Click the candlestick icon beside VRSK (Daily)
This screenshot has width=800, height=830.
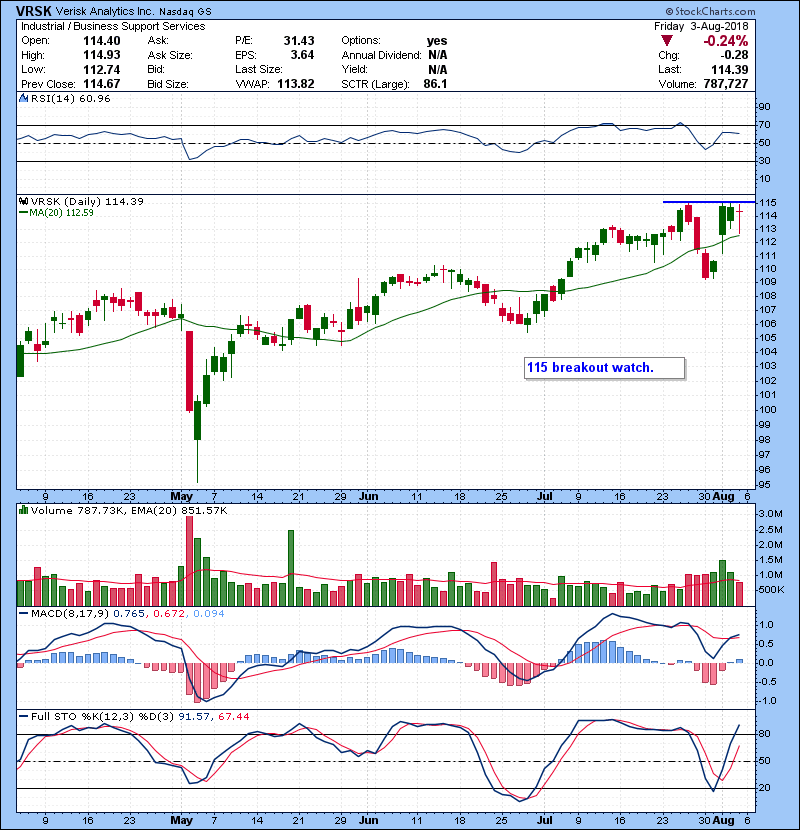click(x=23, y=201)
